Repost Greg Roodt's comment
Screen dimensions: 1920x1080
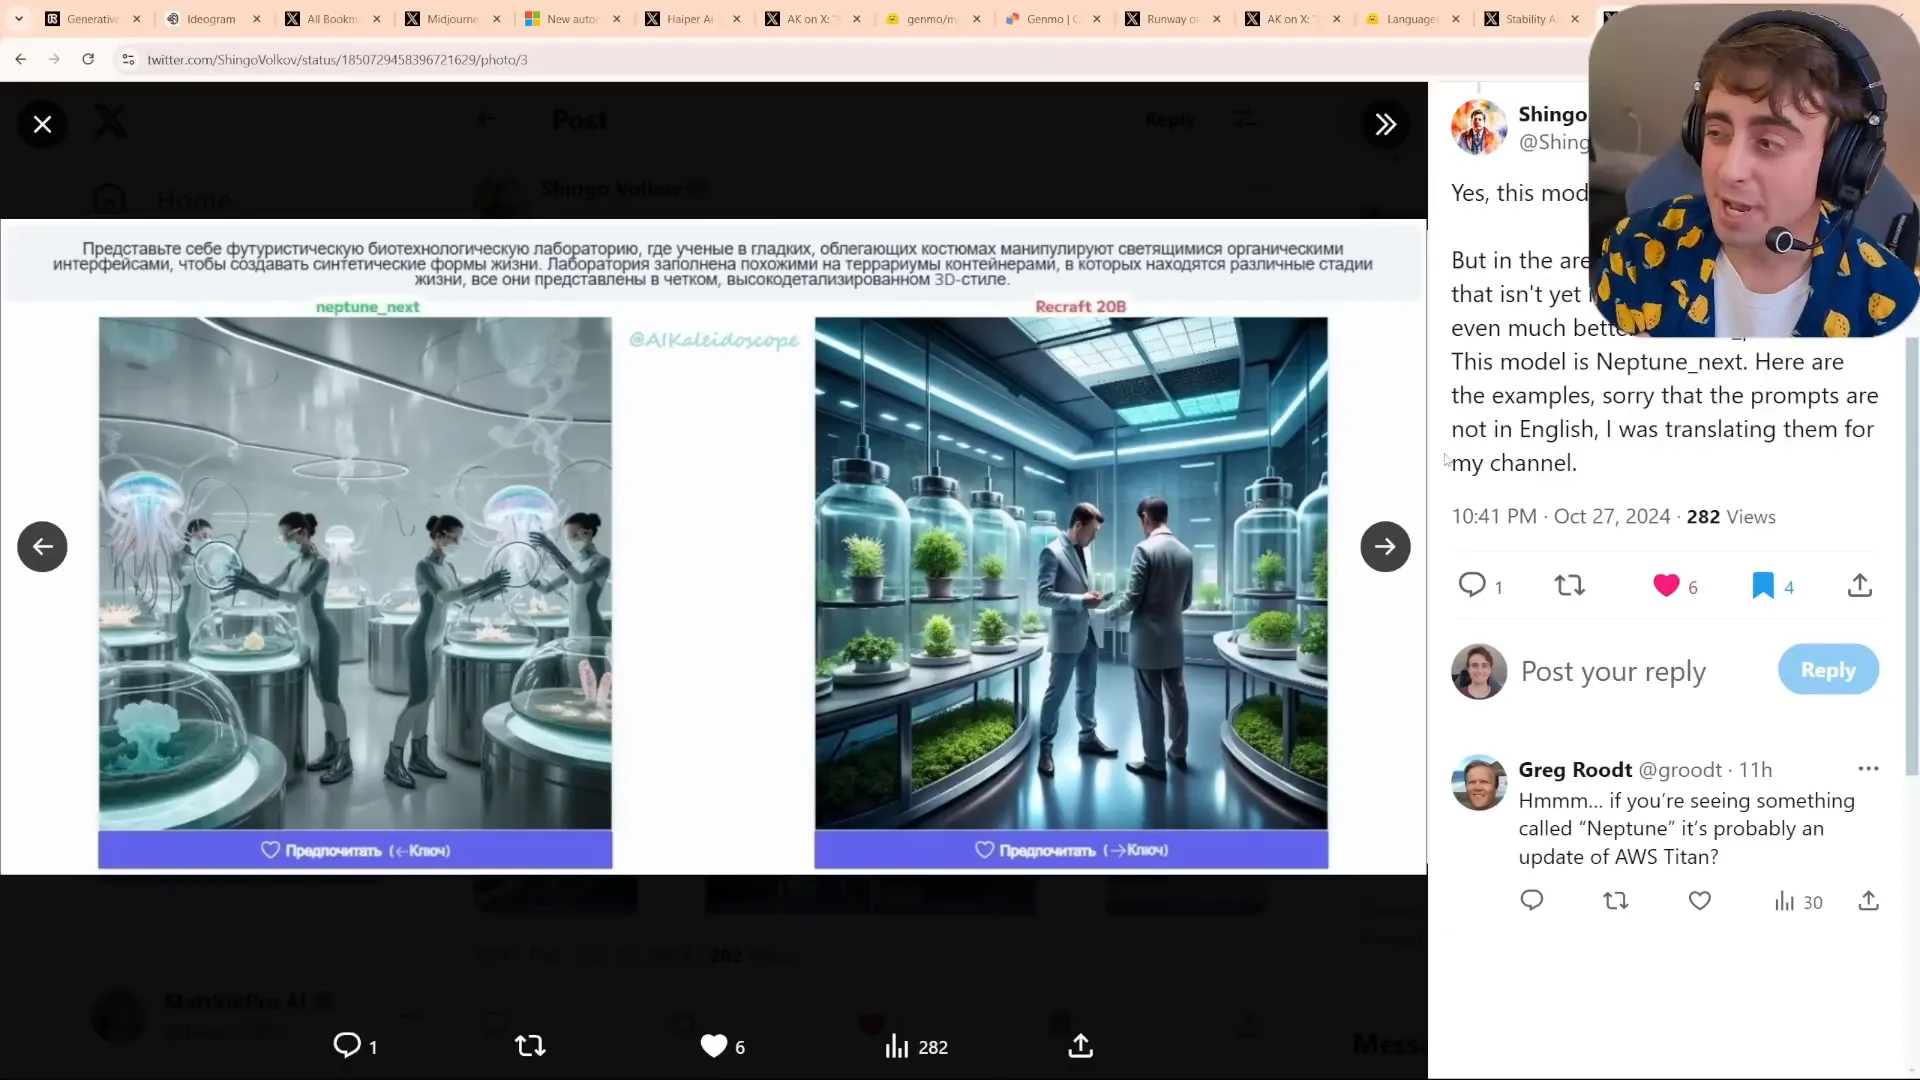click(1616, 901)
